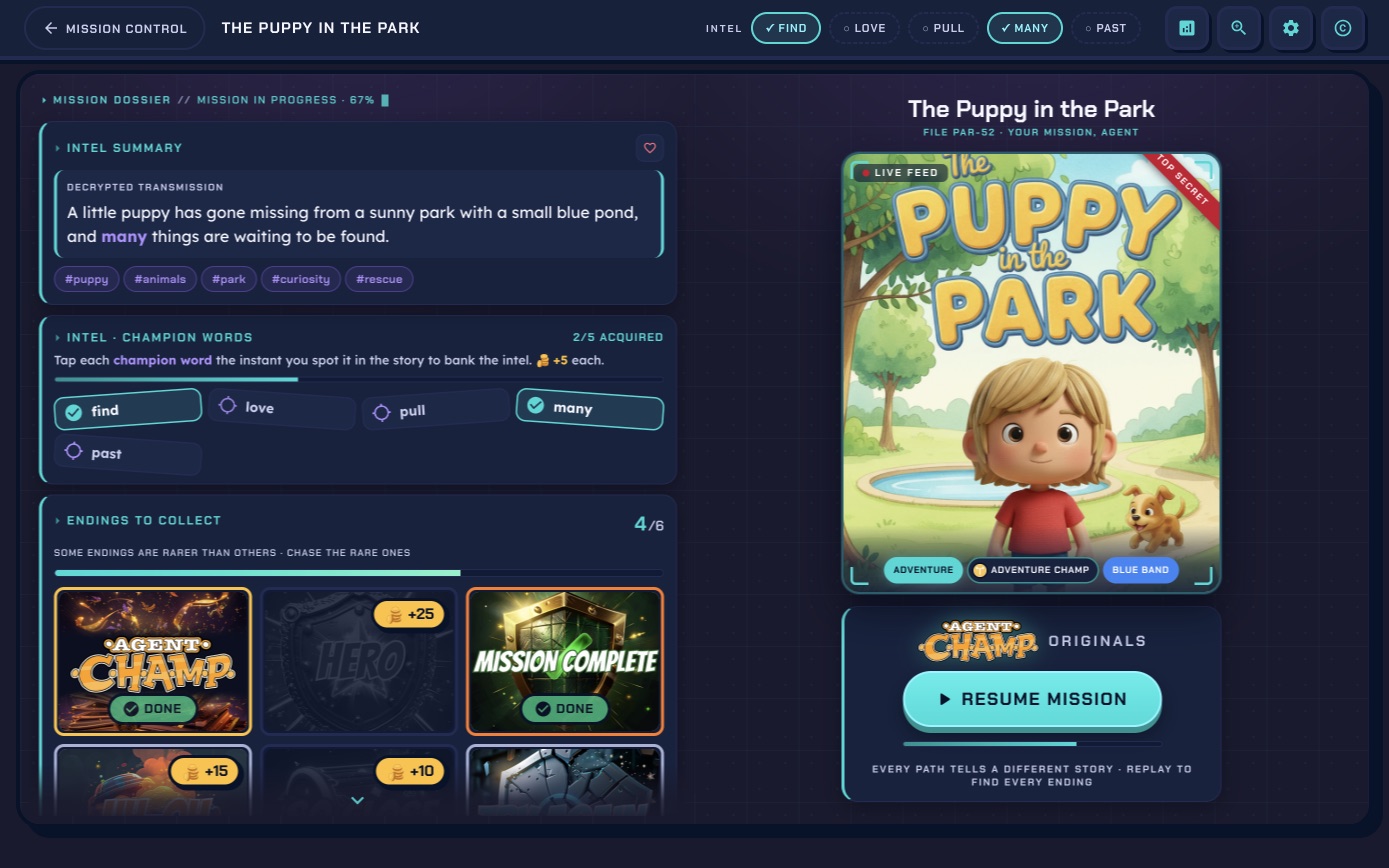Click the Adventure badge on the cover

point(923,570)
